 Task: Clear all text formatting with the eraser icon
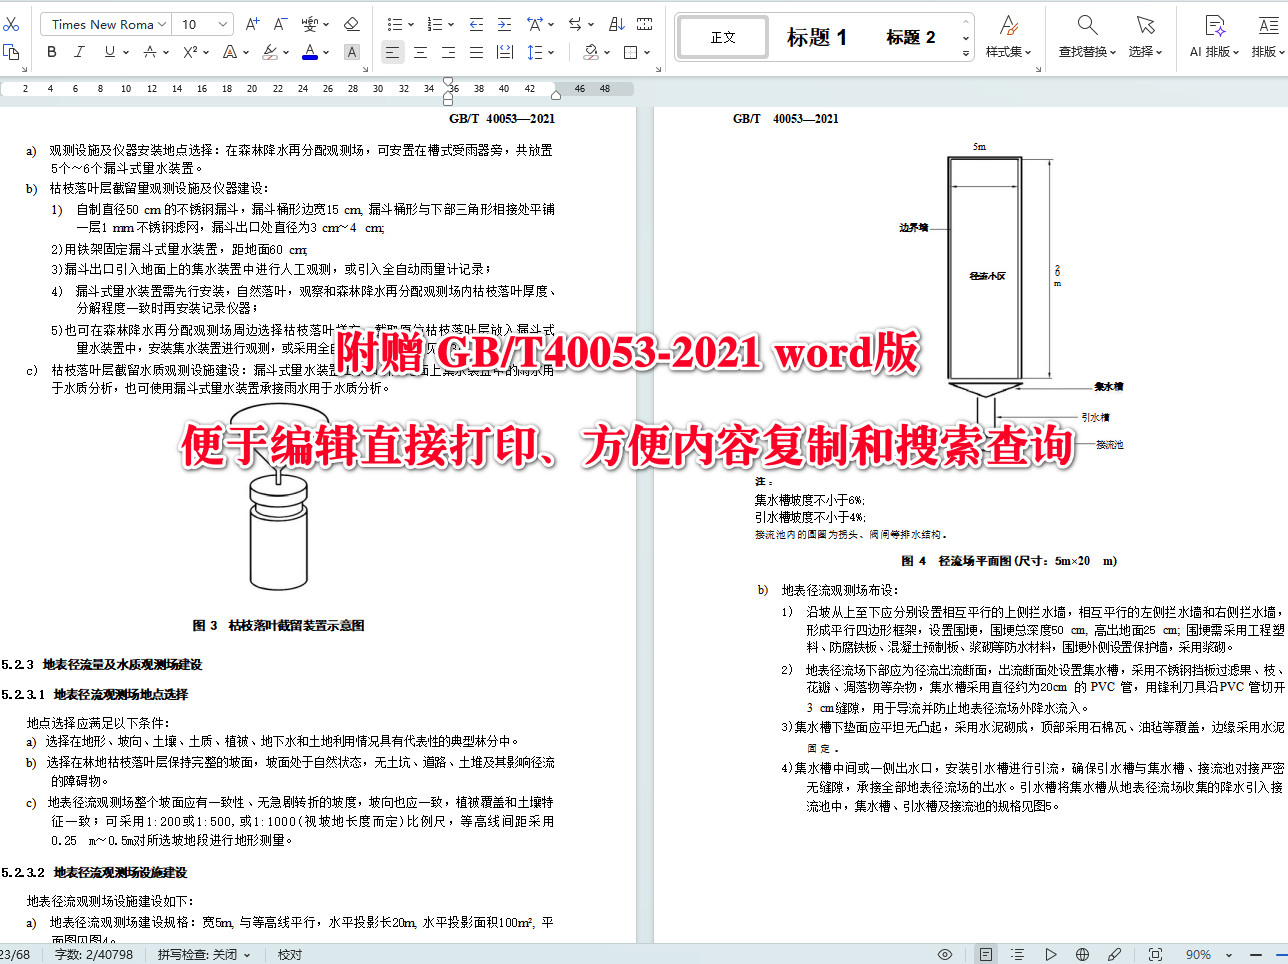point(352,24)
